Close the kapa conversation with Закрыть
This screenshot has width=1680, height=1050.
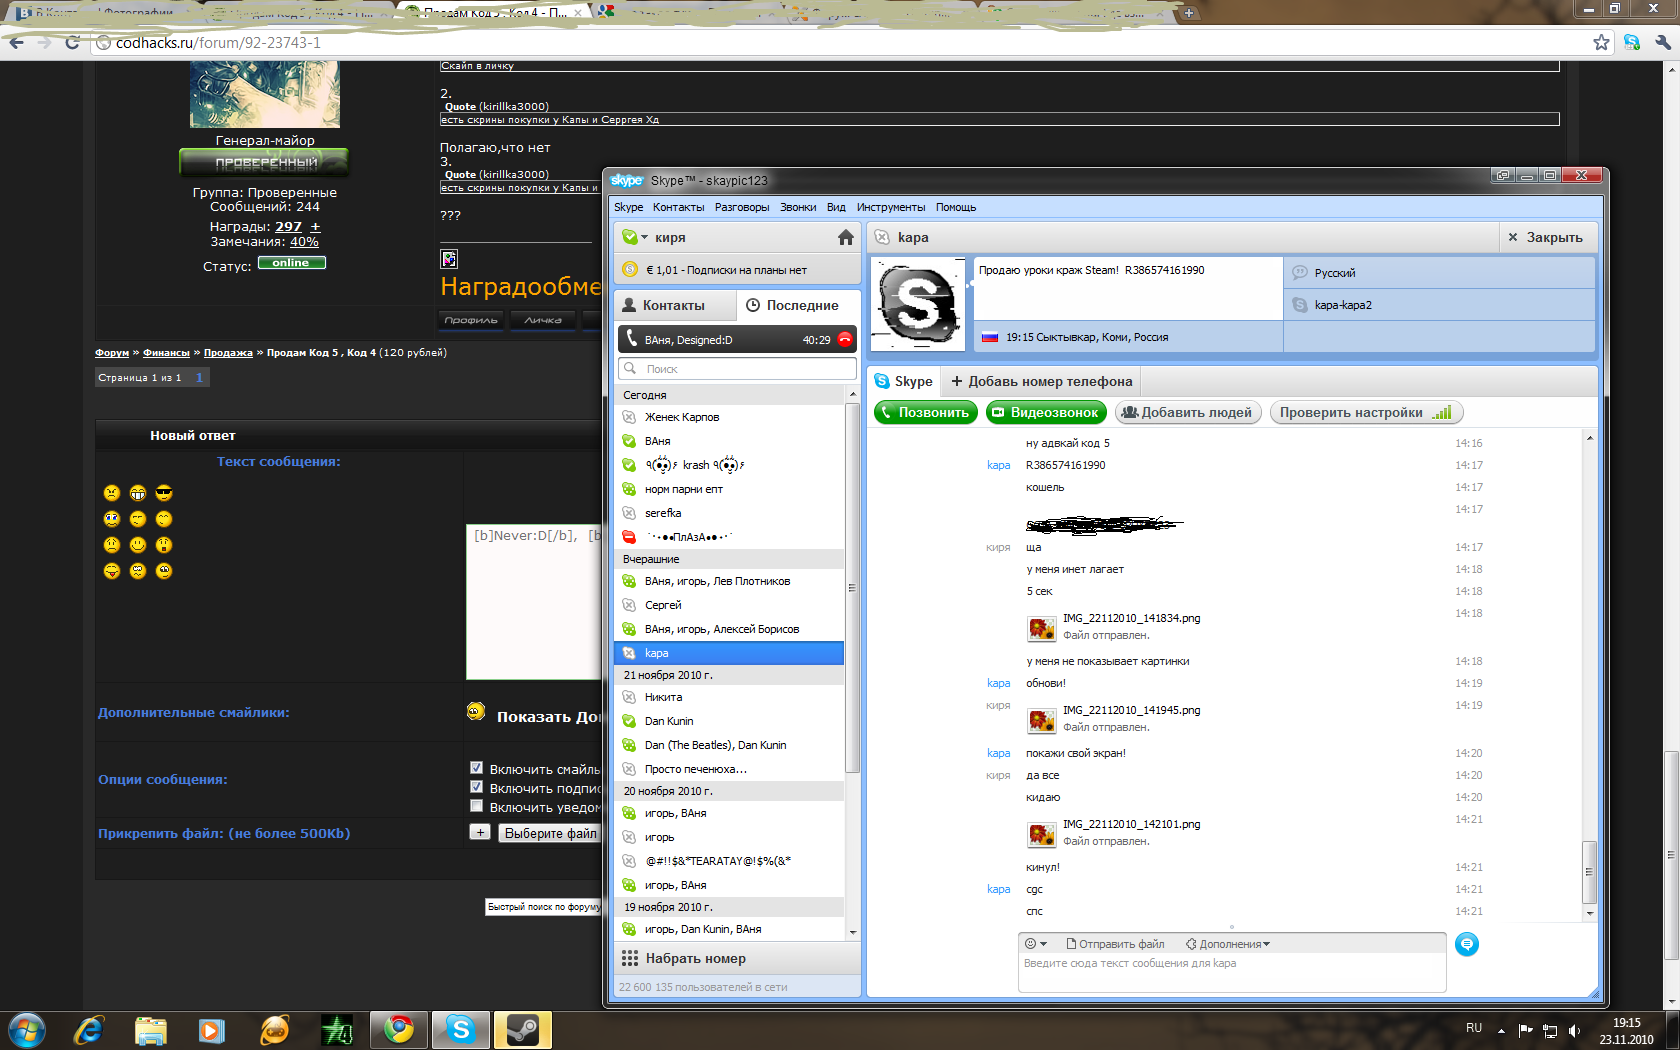pos(1546,237)
